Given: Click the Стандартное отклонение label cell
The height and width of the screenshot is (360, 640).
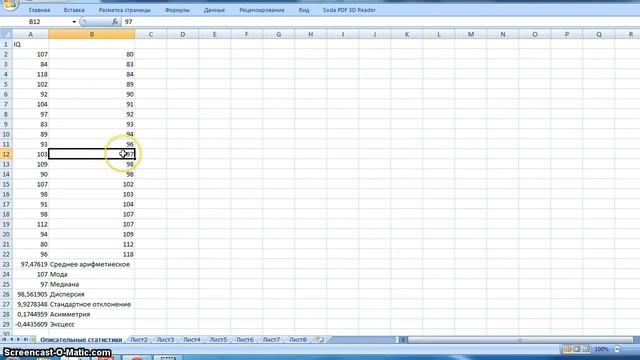Looking at the screenshot, I should point(91,304).
